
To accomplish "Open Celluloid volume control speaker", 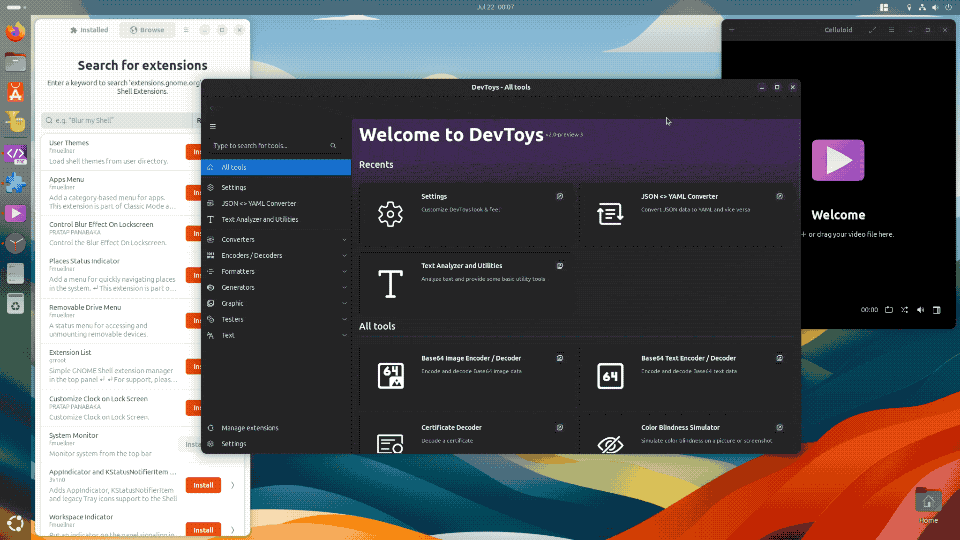I will [920, 310].
